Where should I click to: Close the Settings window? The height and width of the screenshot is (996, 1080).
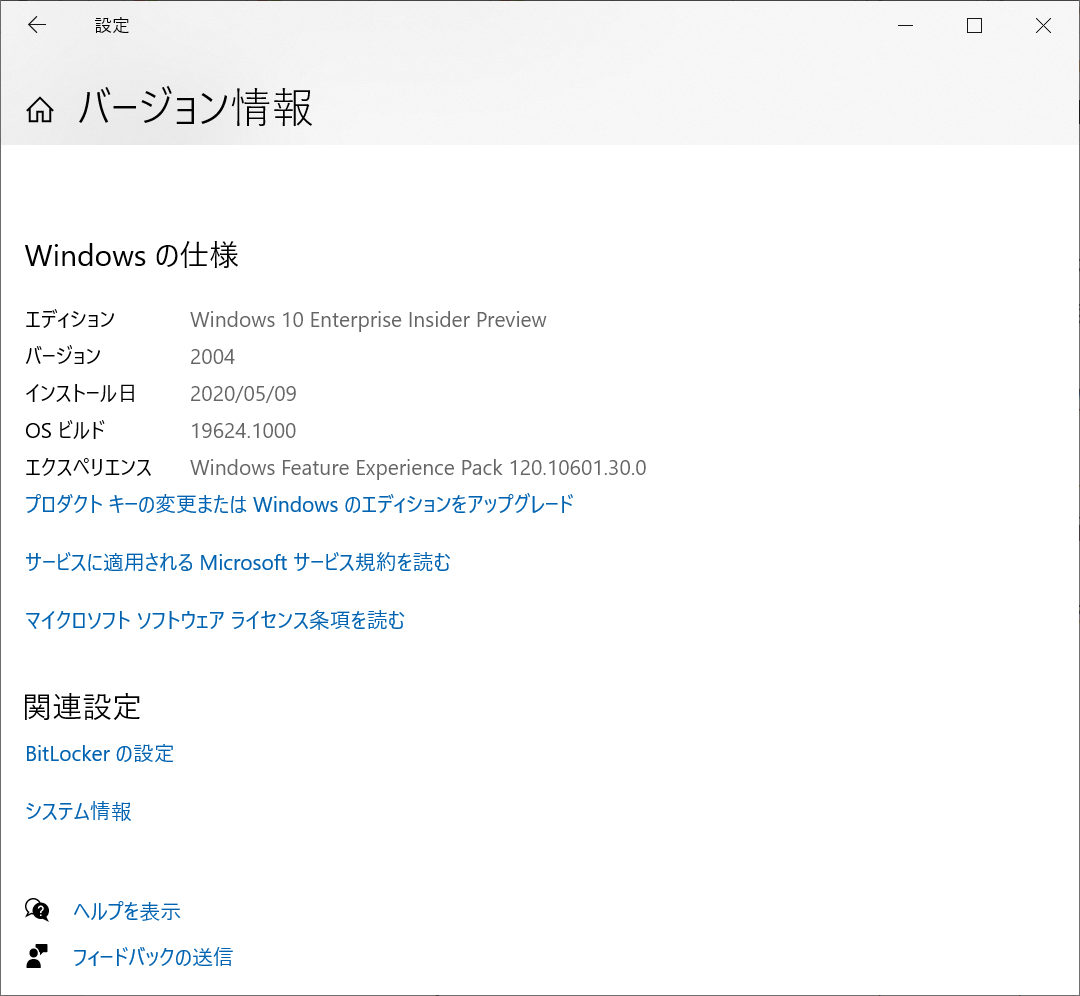pos(1043,25)
